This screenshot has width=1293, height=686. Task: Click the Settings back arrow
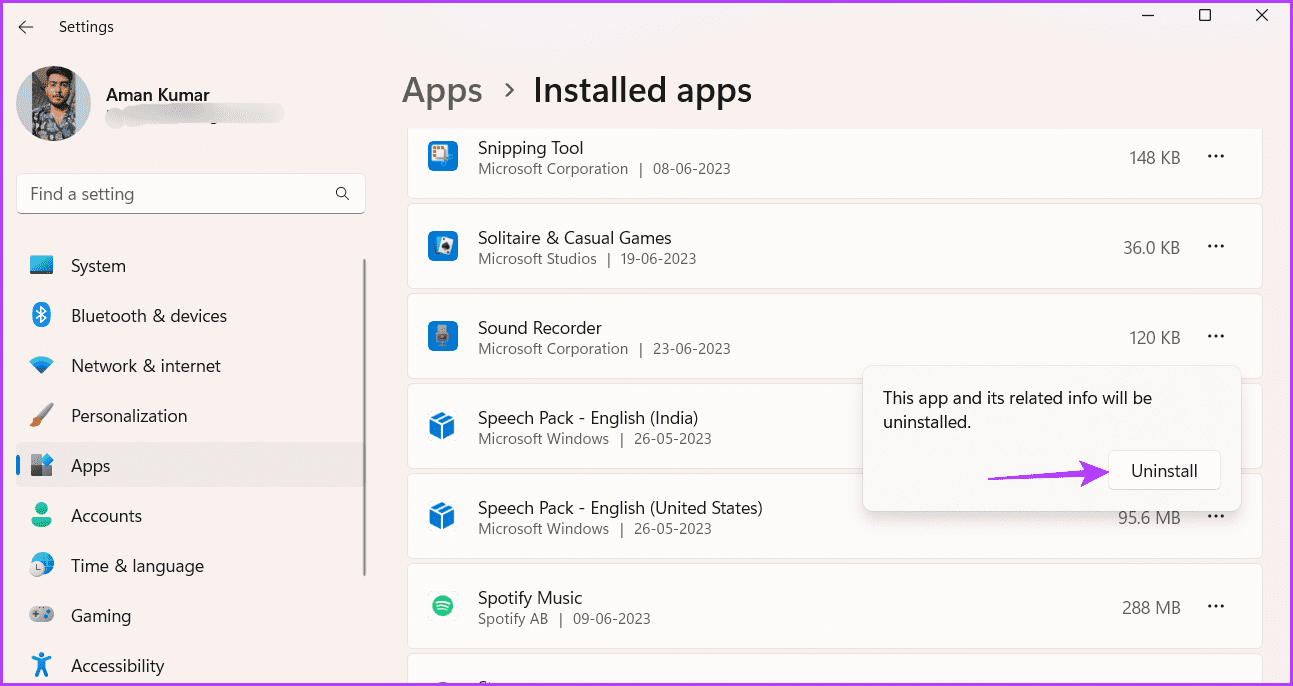click(x=26, y=27)
